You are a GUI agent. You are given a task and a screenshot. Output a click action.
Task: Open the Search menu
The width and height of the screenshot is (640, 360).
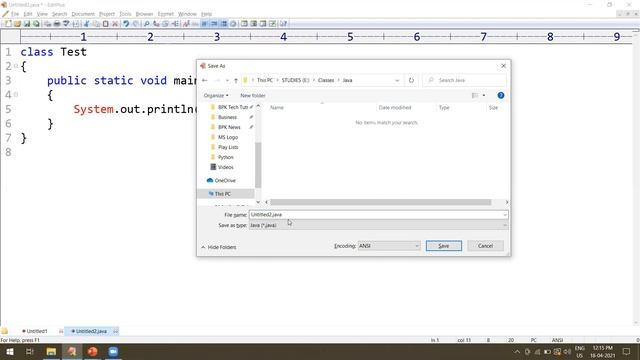[59, 14]
